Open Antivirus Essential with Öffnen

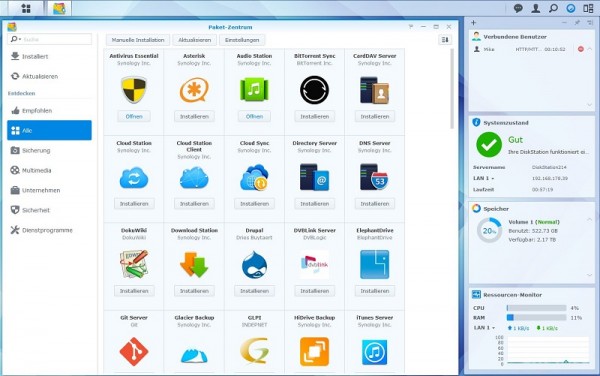(x=134, y=117)
